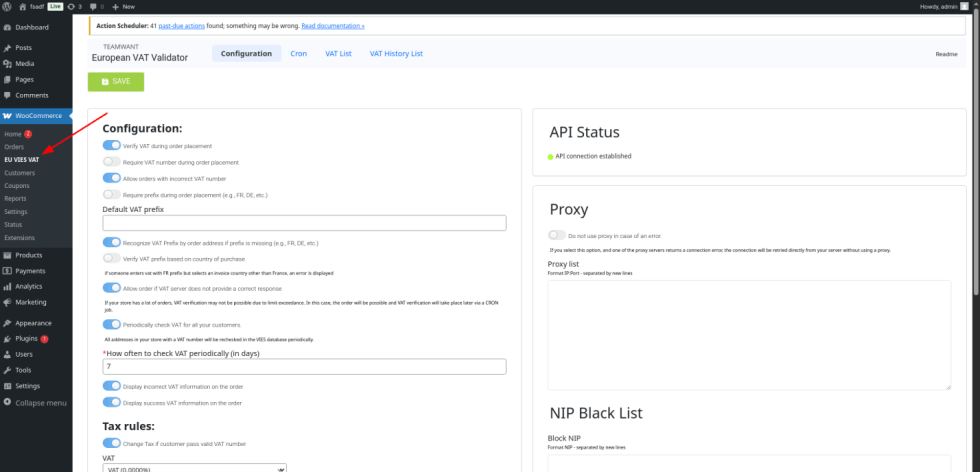This screenshot has height=472, width=980.
Task: Click the WordPress logo icon in admin bar
Action: (7, 6)
